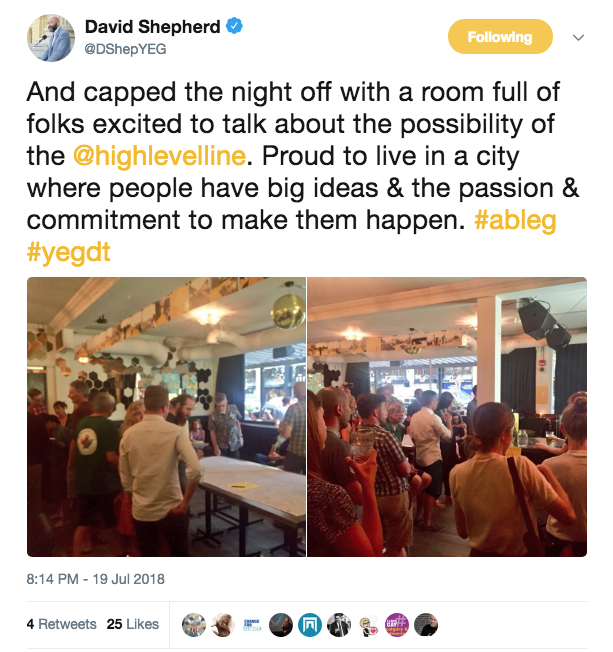View the 4 Retweets list

(x=62, y=624)
